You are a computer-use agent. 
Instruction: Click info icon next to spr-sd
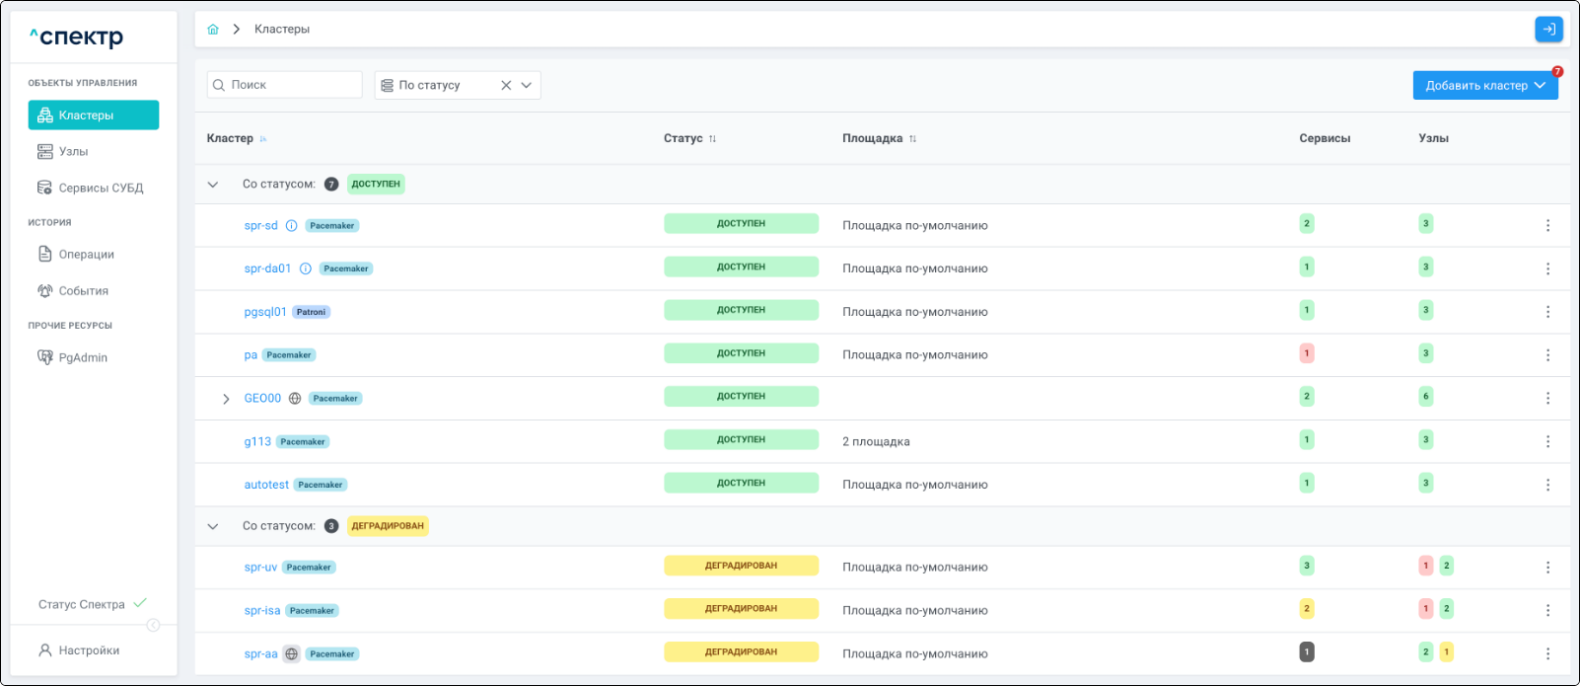pyautogui.click(x=291, y=226)
